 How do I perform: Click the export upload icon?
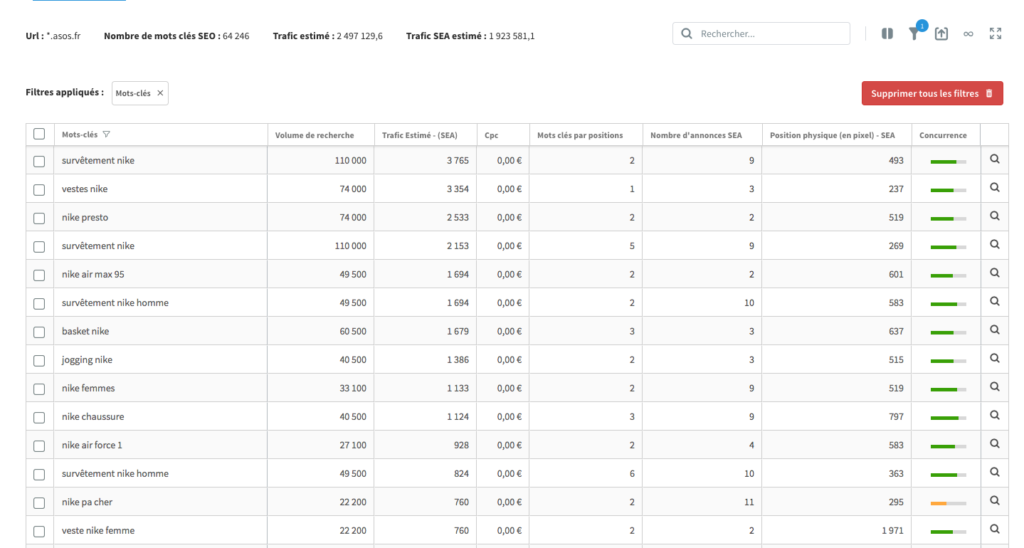(x=941, y=34)
